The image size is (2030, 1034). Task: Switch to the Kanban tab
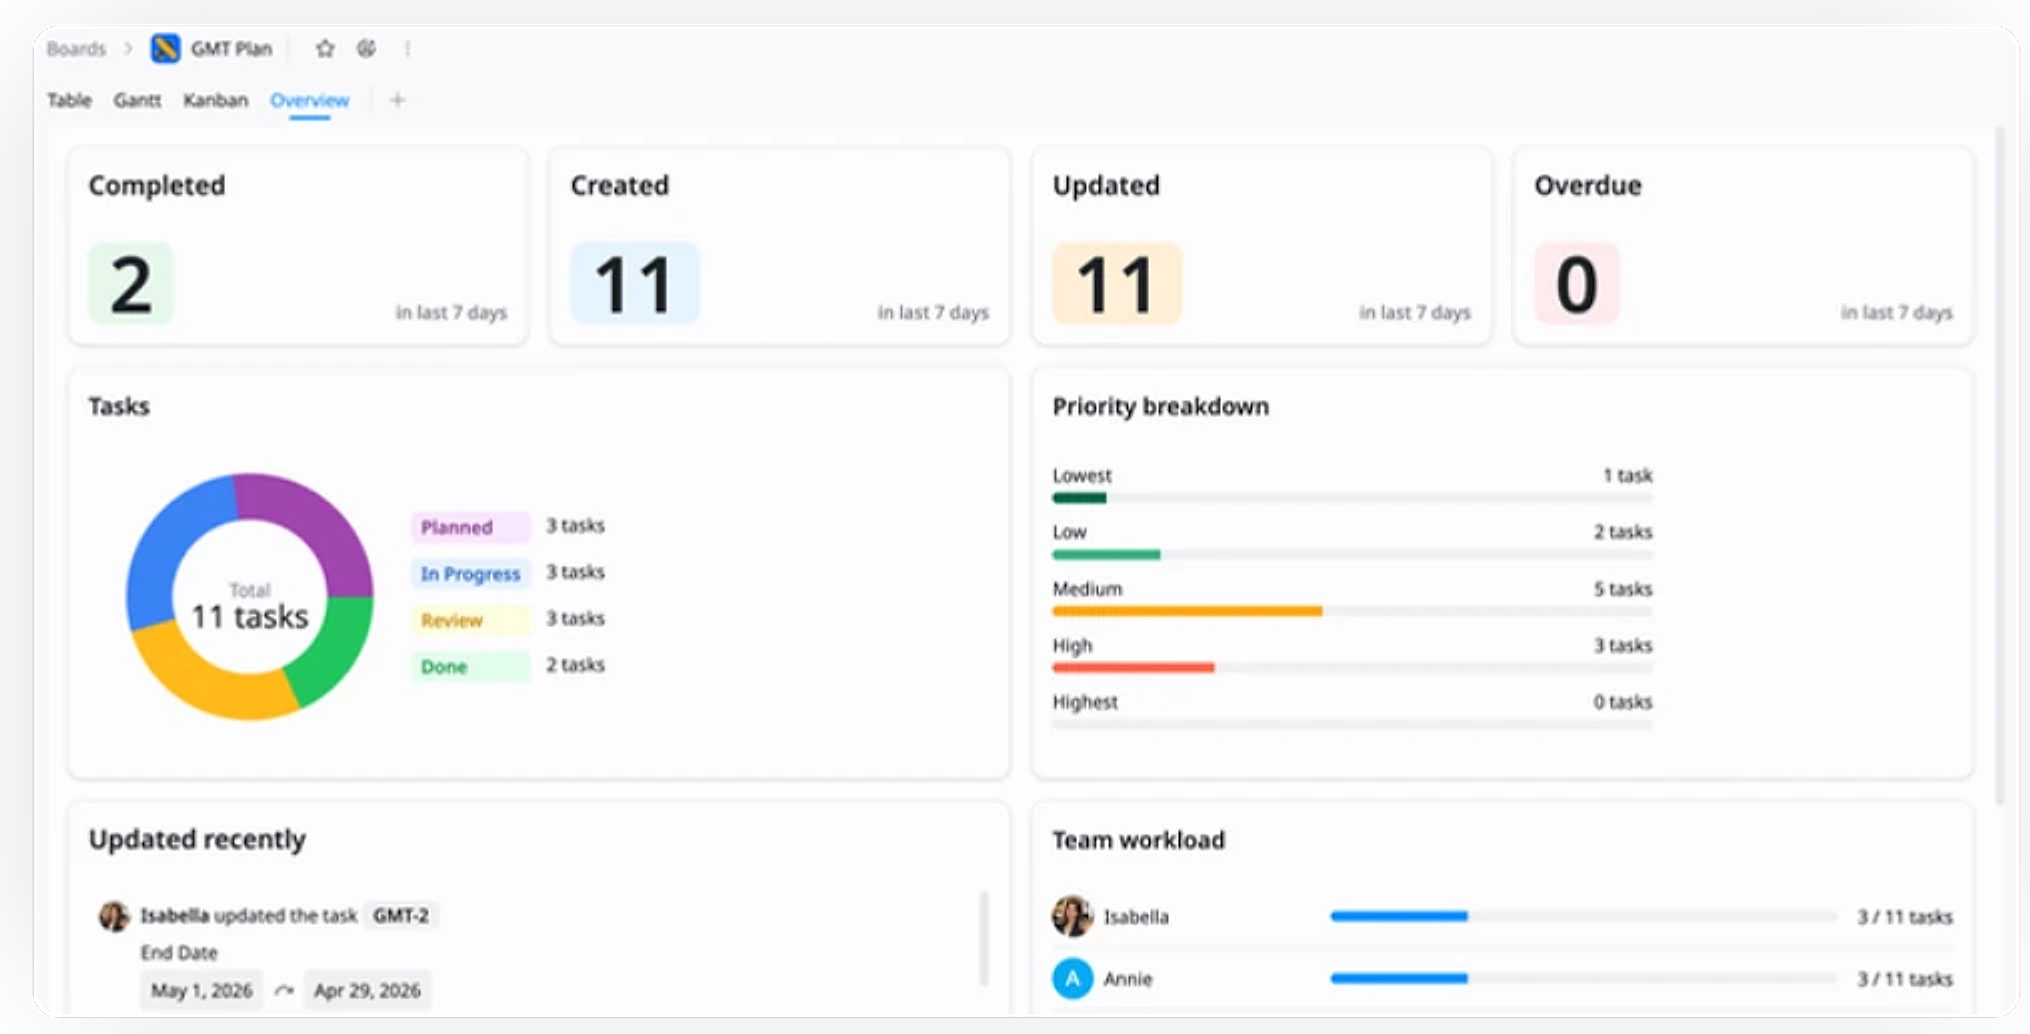(x=215, y=100)
